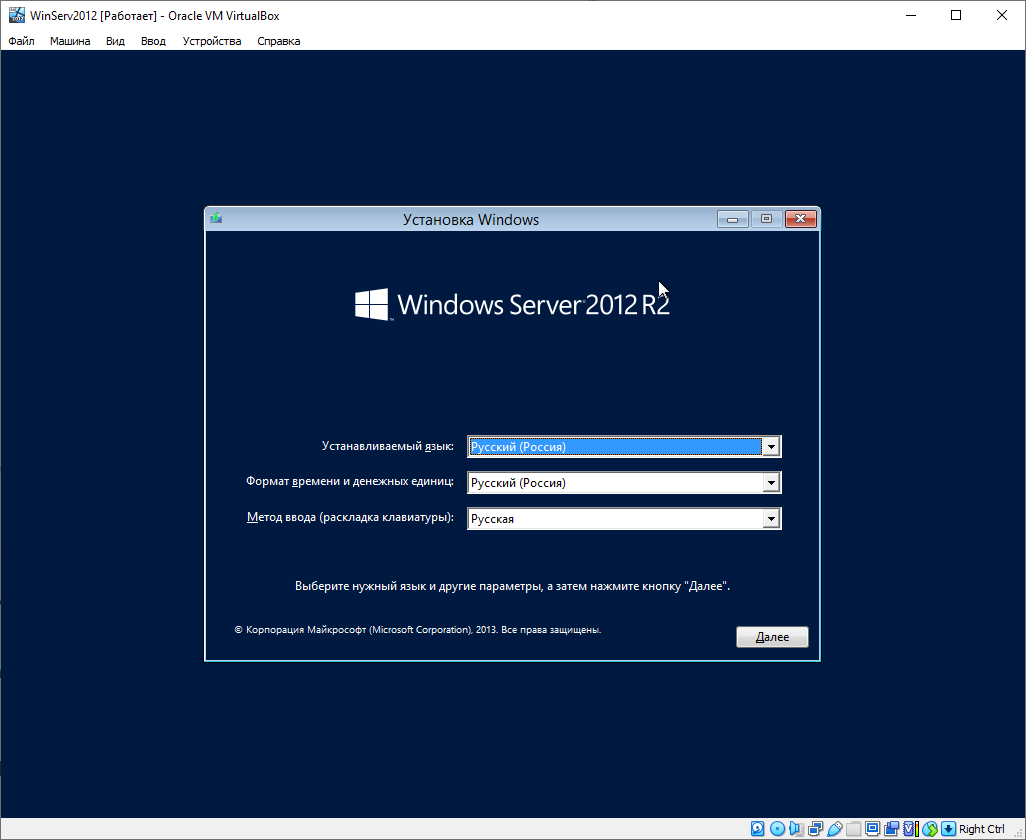Open the USB devices status icon

pos(835,829)
